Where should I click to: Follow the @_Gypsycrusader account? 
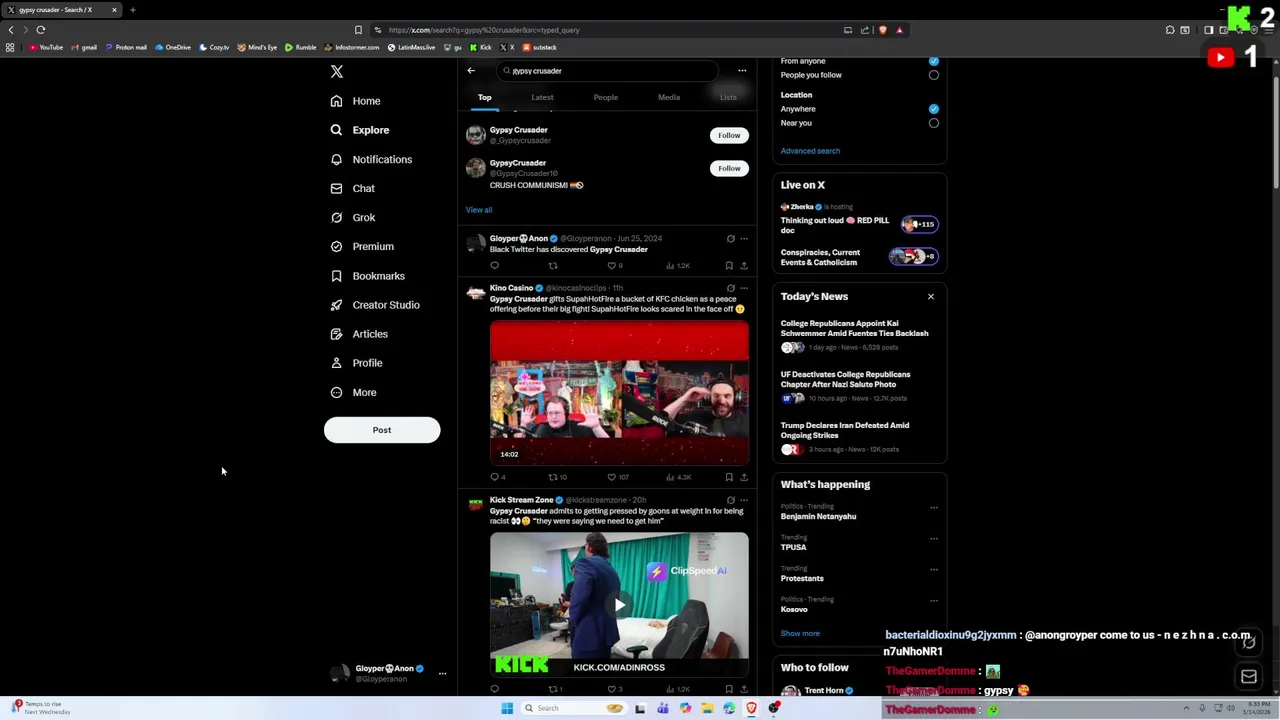729,135
